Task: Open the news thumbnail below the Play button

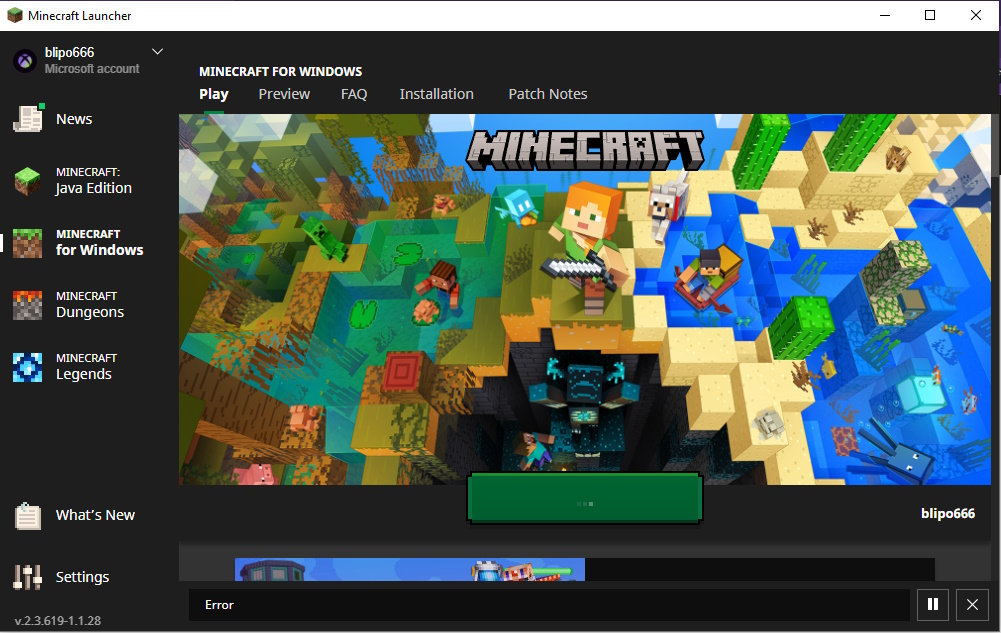Action: pyautogui.click(x=410, y=569)
